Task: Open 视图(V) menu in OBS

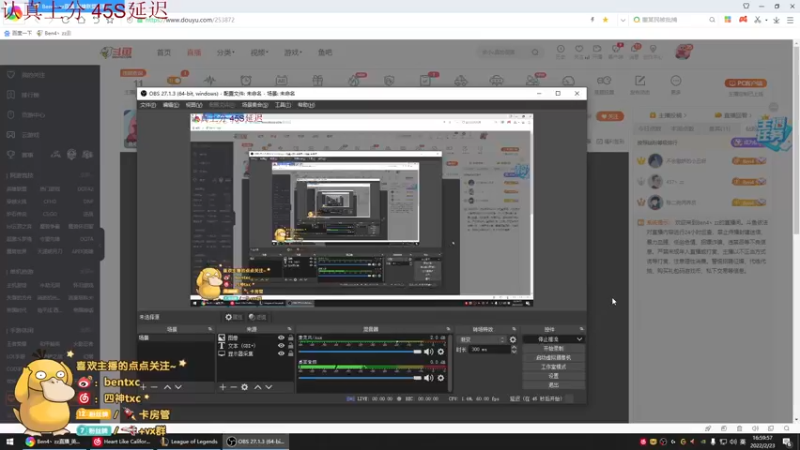Action: tap(194, 105)
